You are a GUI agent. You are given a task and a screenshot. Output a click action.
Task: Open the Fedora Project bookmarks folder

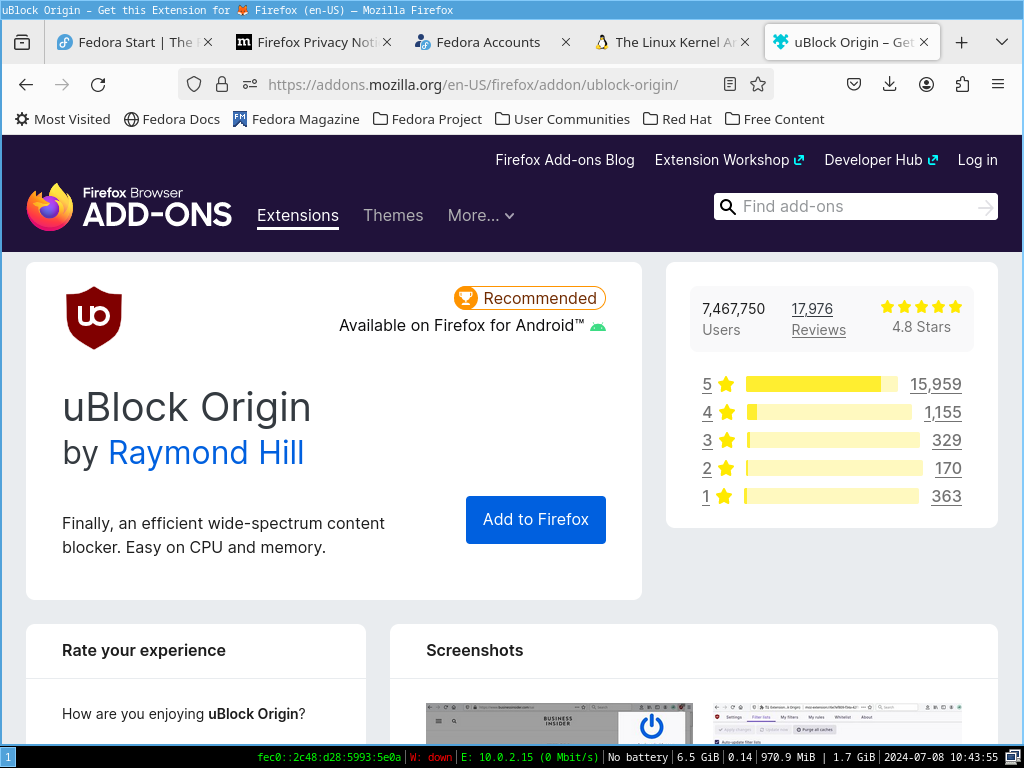pos(427,120)
